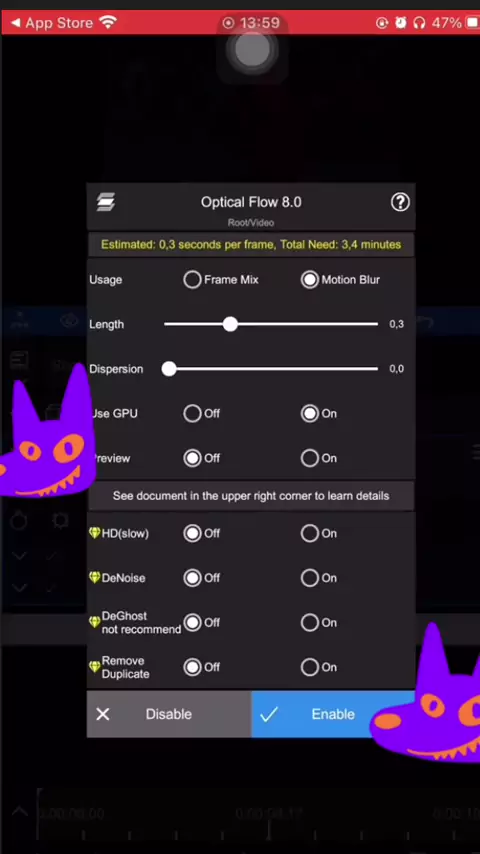Tap the diamond icon beside HD(slow)
The height and width of the screenshot is (854, 480).
95,533
